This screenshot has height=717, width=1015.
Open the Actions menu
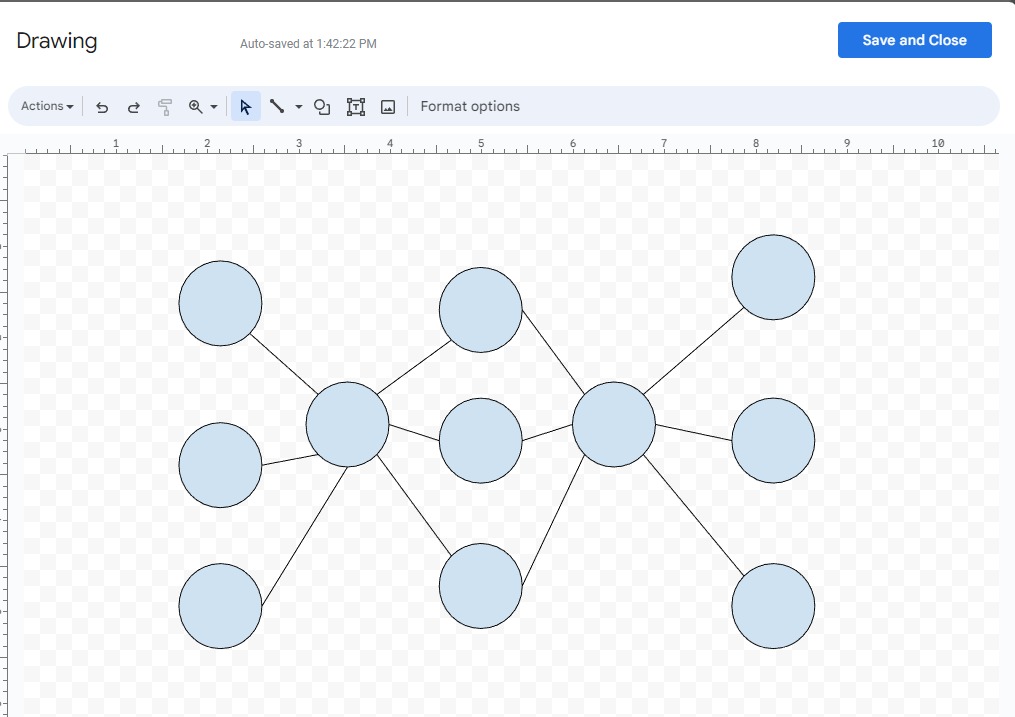click(45, 106)
